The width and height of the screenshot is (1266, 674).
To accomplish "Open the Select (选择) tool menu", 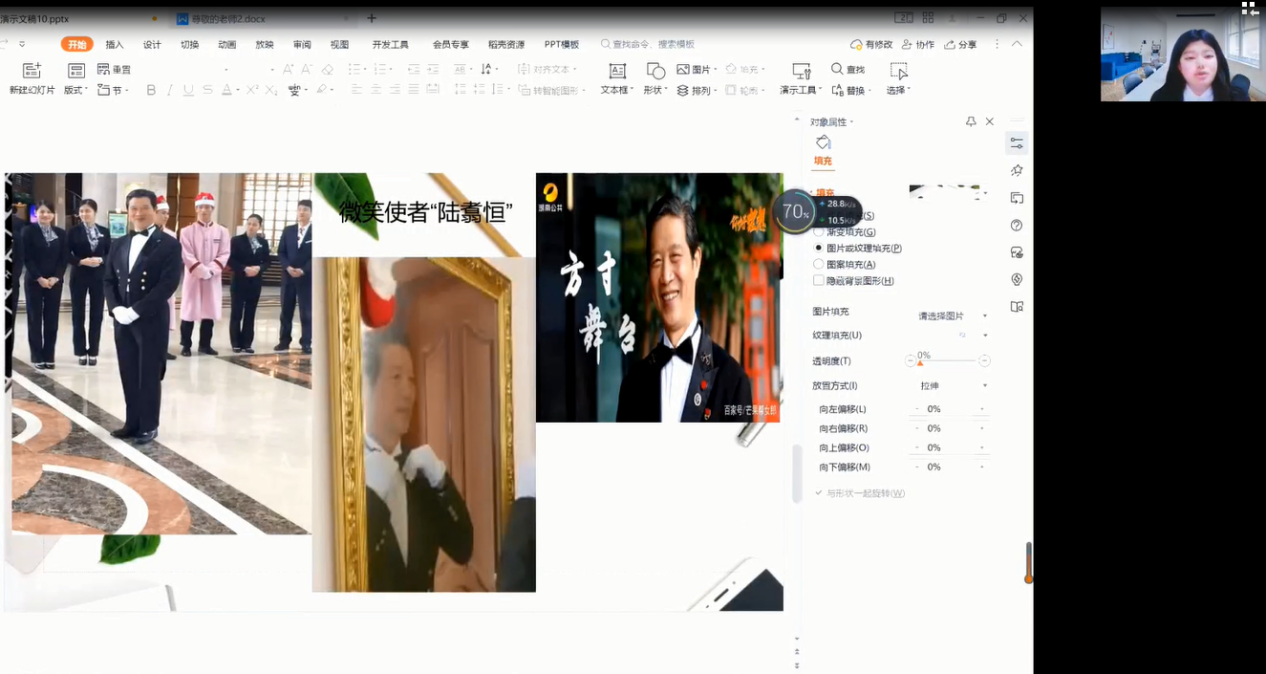I will [x=898, y=78].
